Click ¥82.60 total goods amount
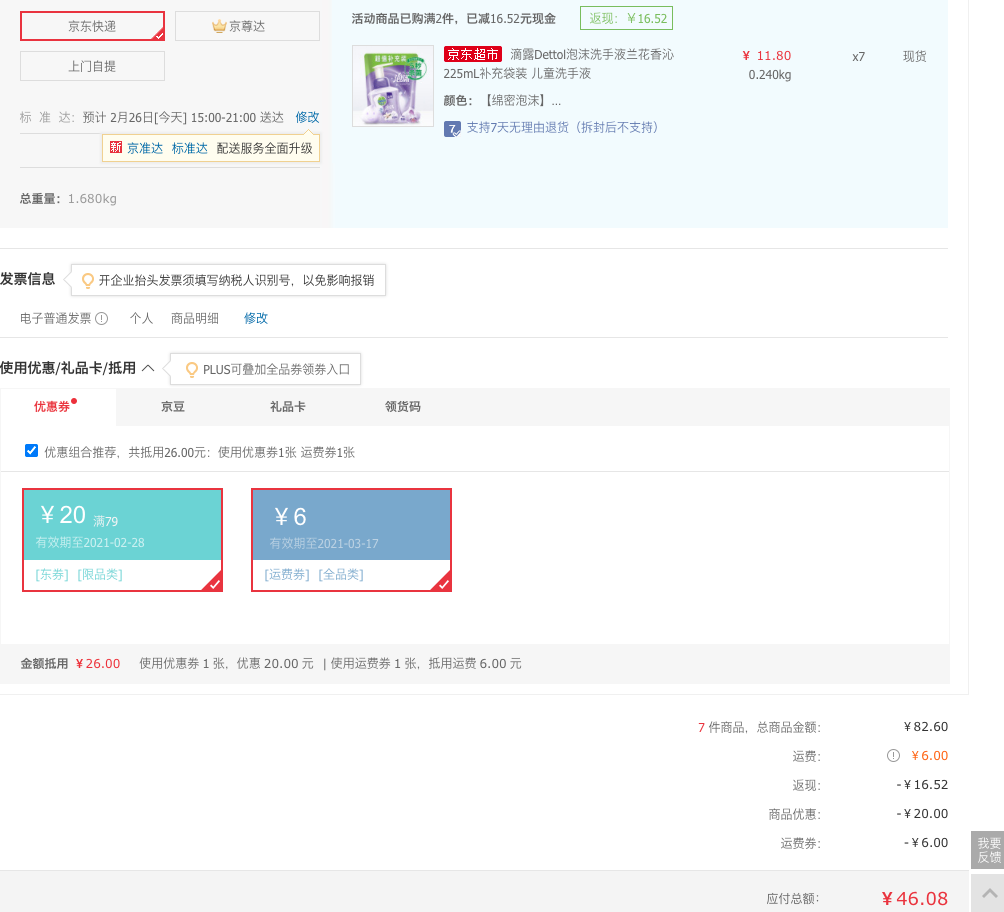1004x912 pixels. coord(926,727)
